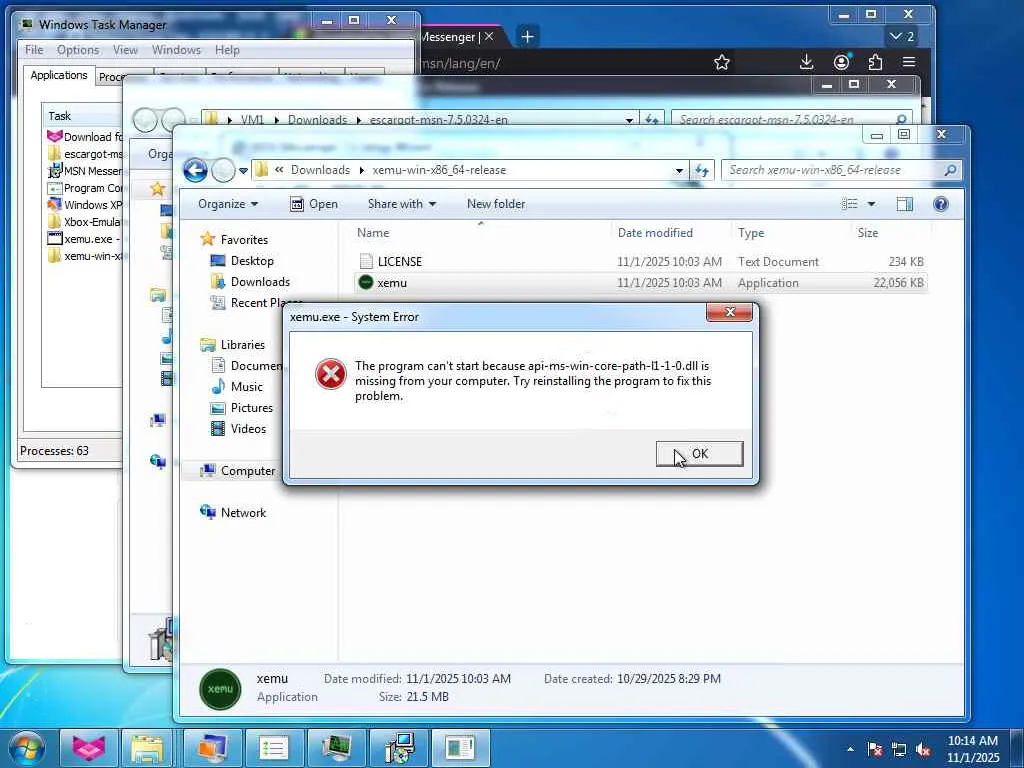The height and width of the screenshot is (768, 1024).
Task: Sort files by the Size column
Action: coord(867,232)
